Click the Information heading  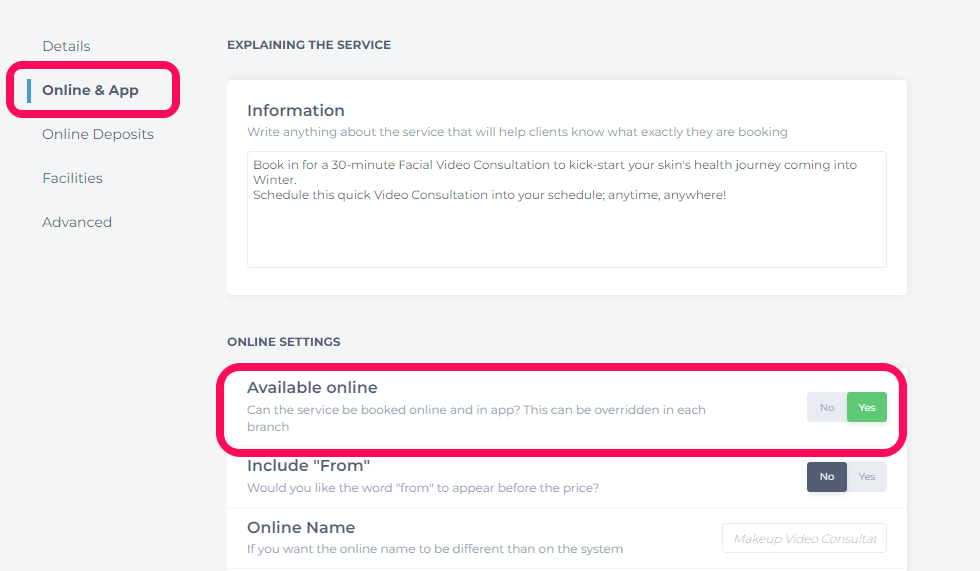tap(296, 111)
